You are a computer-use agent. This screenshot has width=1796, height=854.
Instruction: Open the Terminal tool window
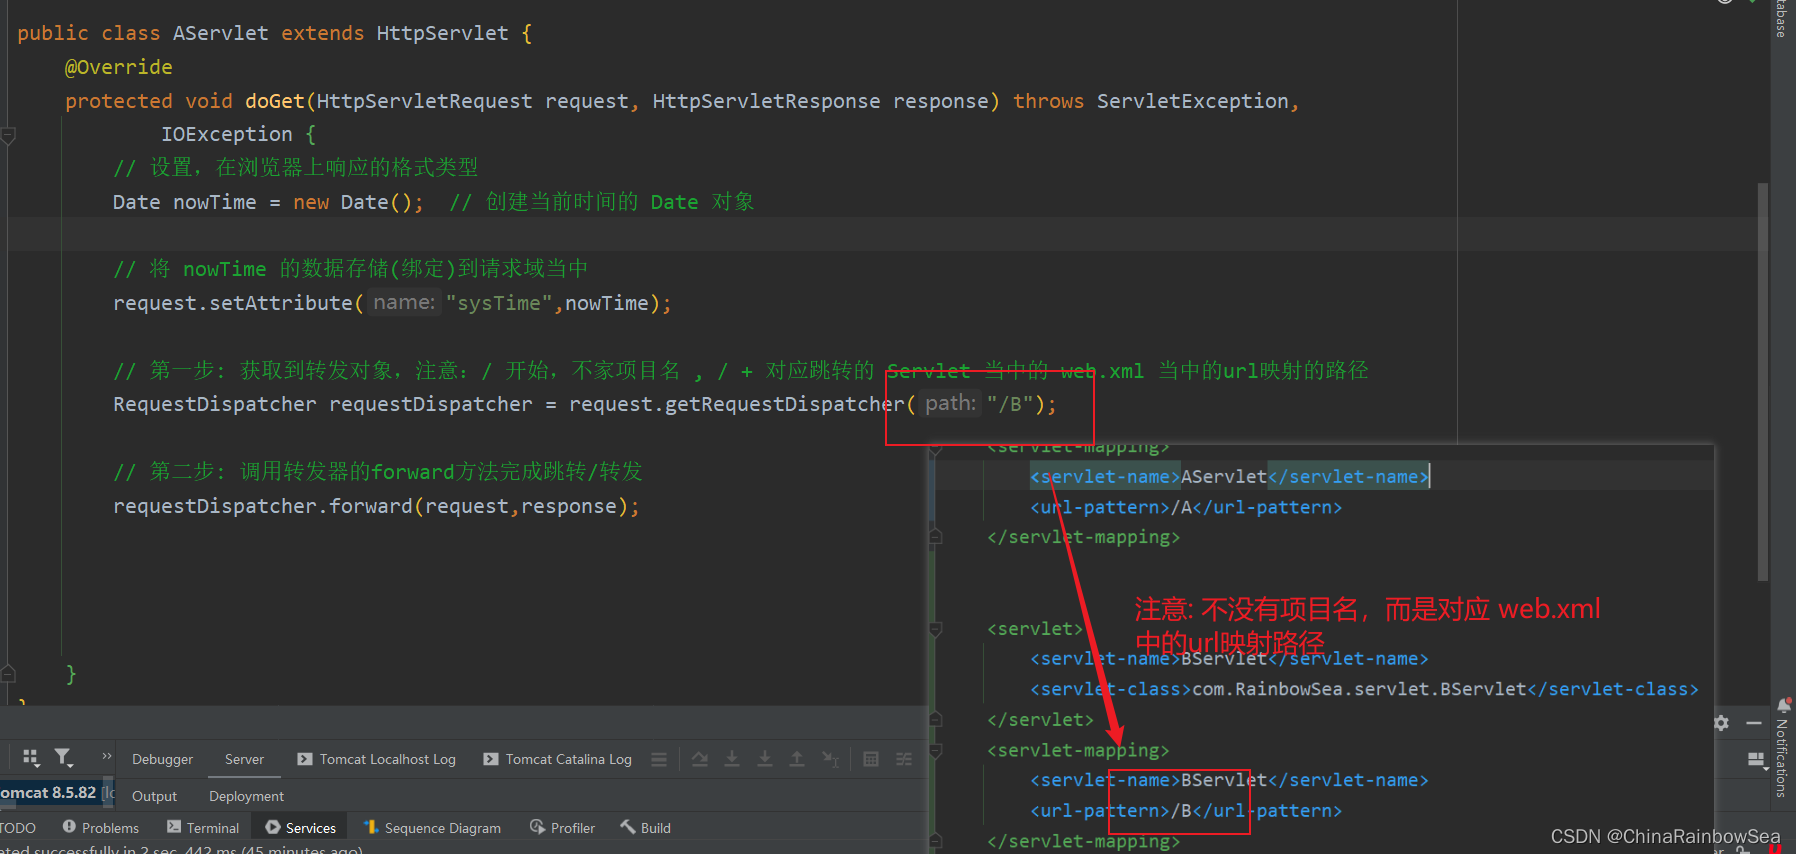point(203,827)
